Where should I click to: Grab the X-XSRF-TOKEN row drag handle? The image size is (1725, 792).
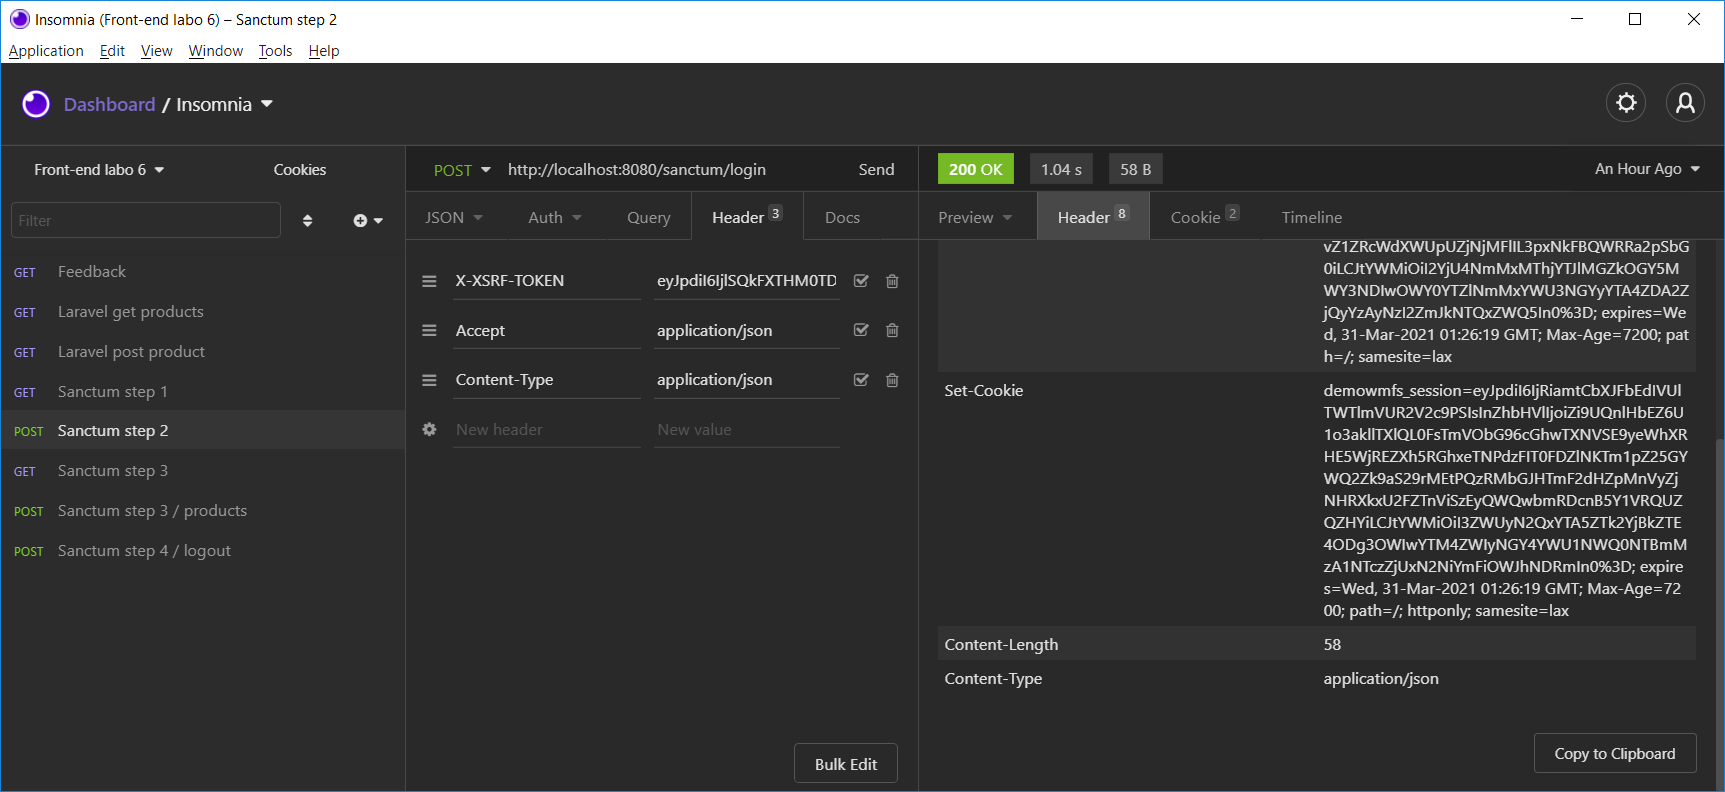point(429,281)
